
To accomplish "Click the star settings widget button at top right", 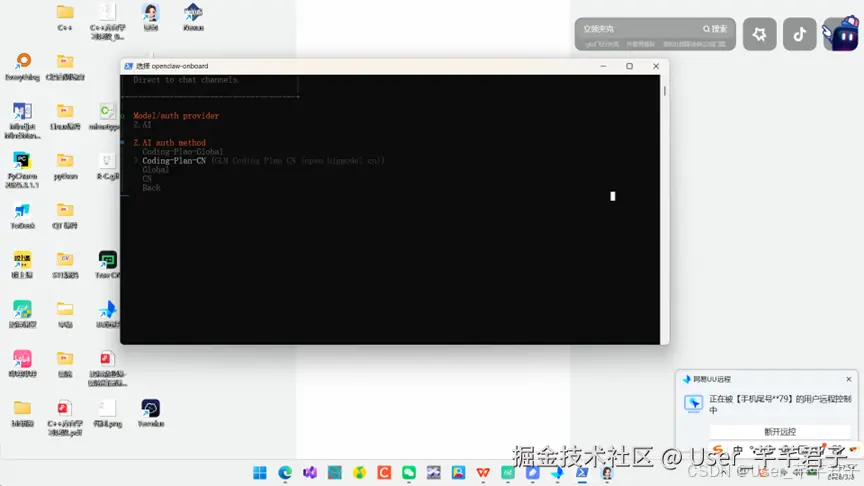I will pos(759,34).
